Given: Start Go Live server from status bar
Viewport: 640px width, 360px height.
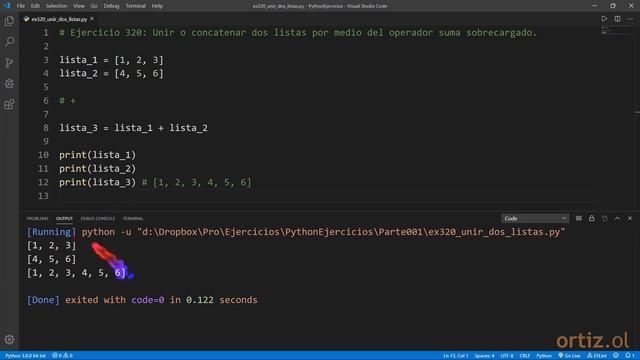Looking at the screenshot, I should pyautogui.click(x=569, y=356).
